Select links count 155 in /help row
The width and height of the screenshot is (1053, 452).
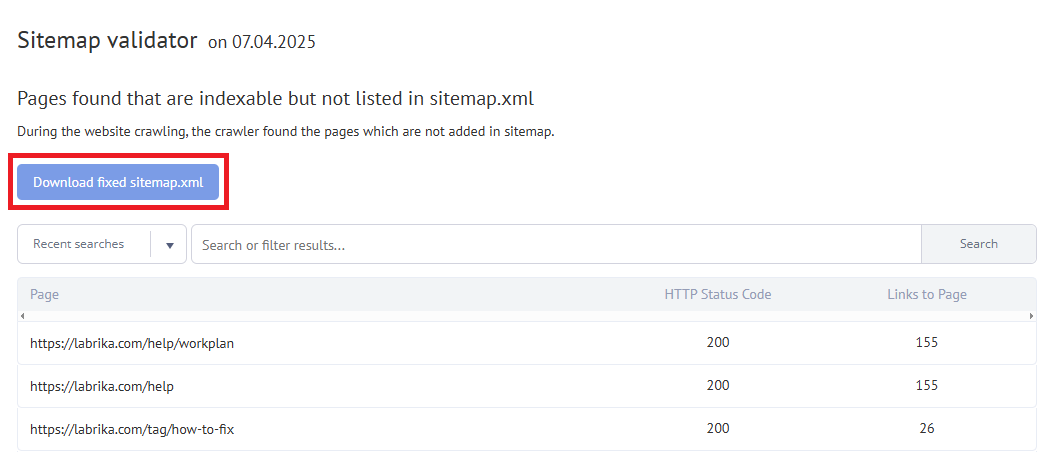coord(926,386)
